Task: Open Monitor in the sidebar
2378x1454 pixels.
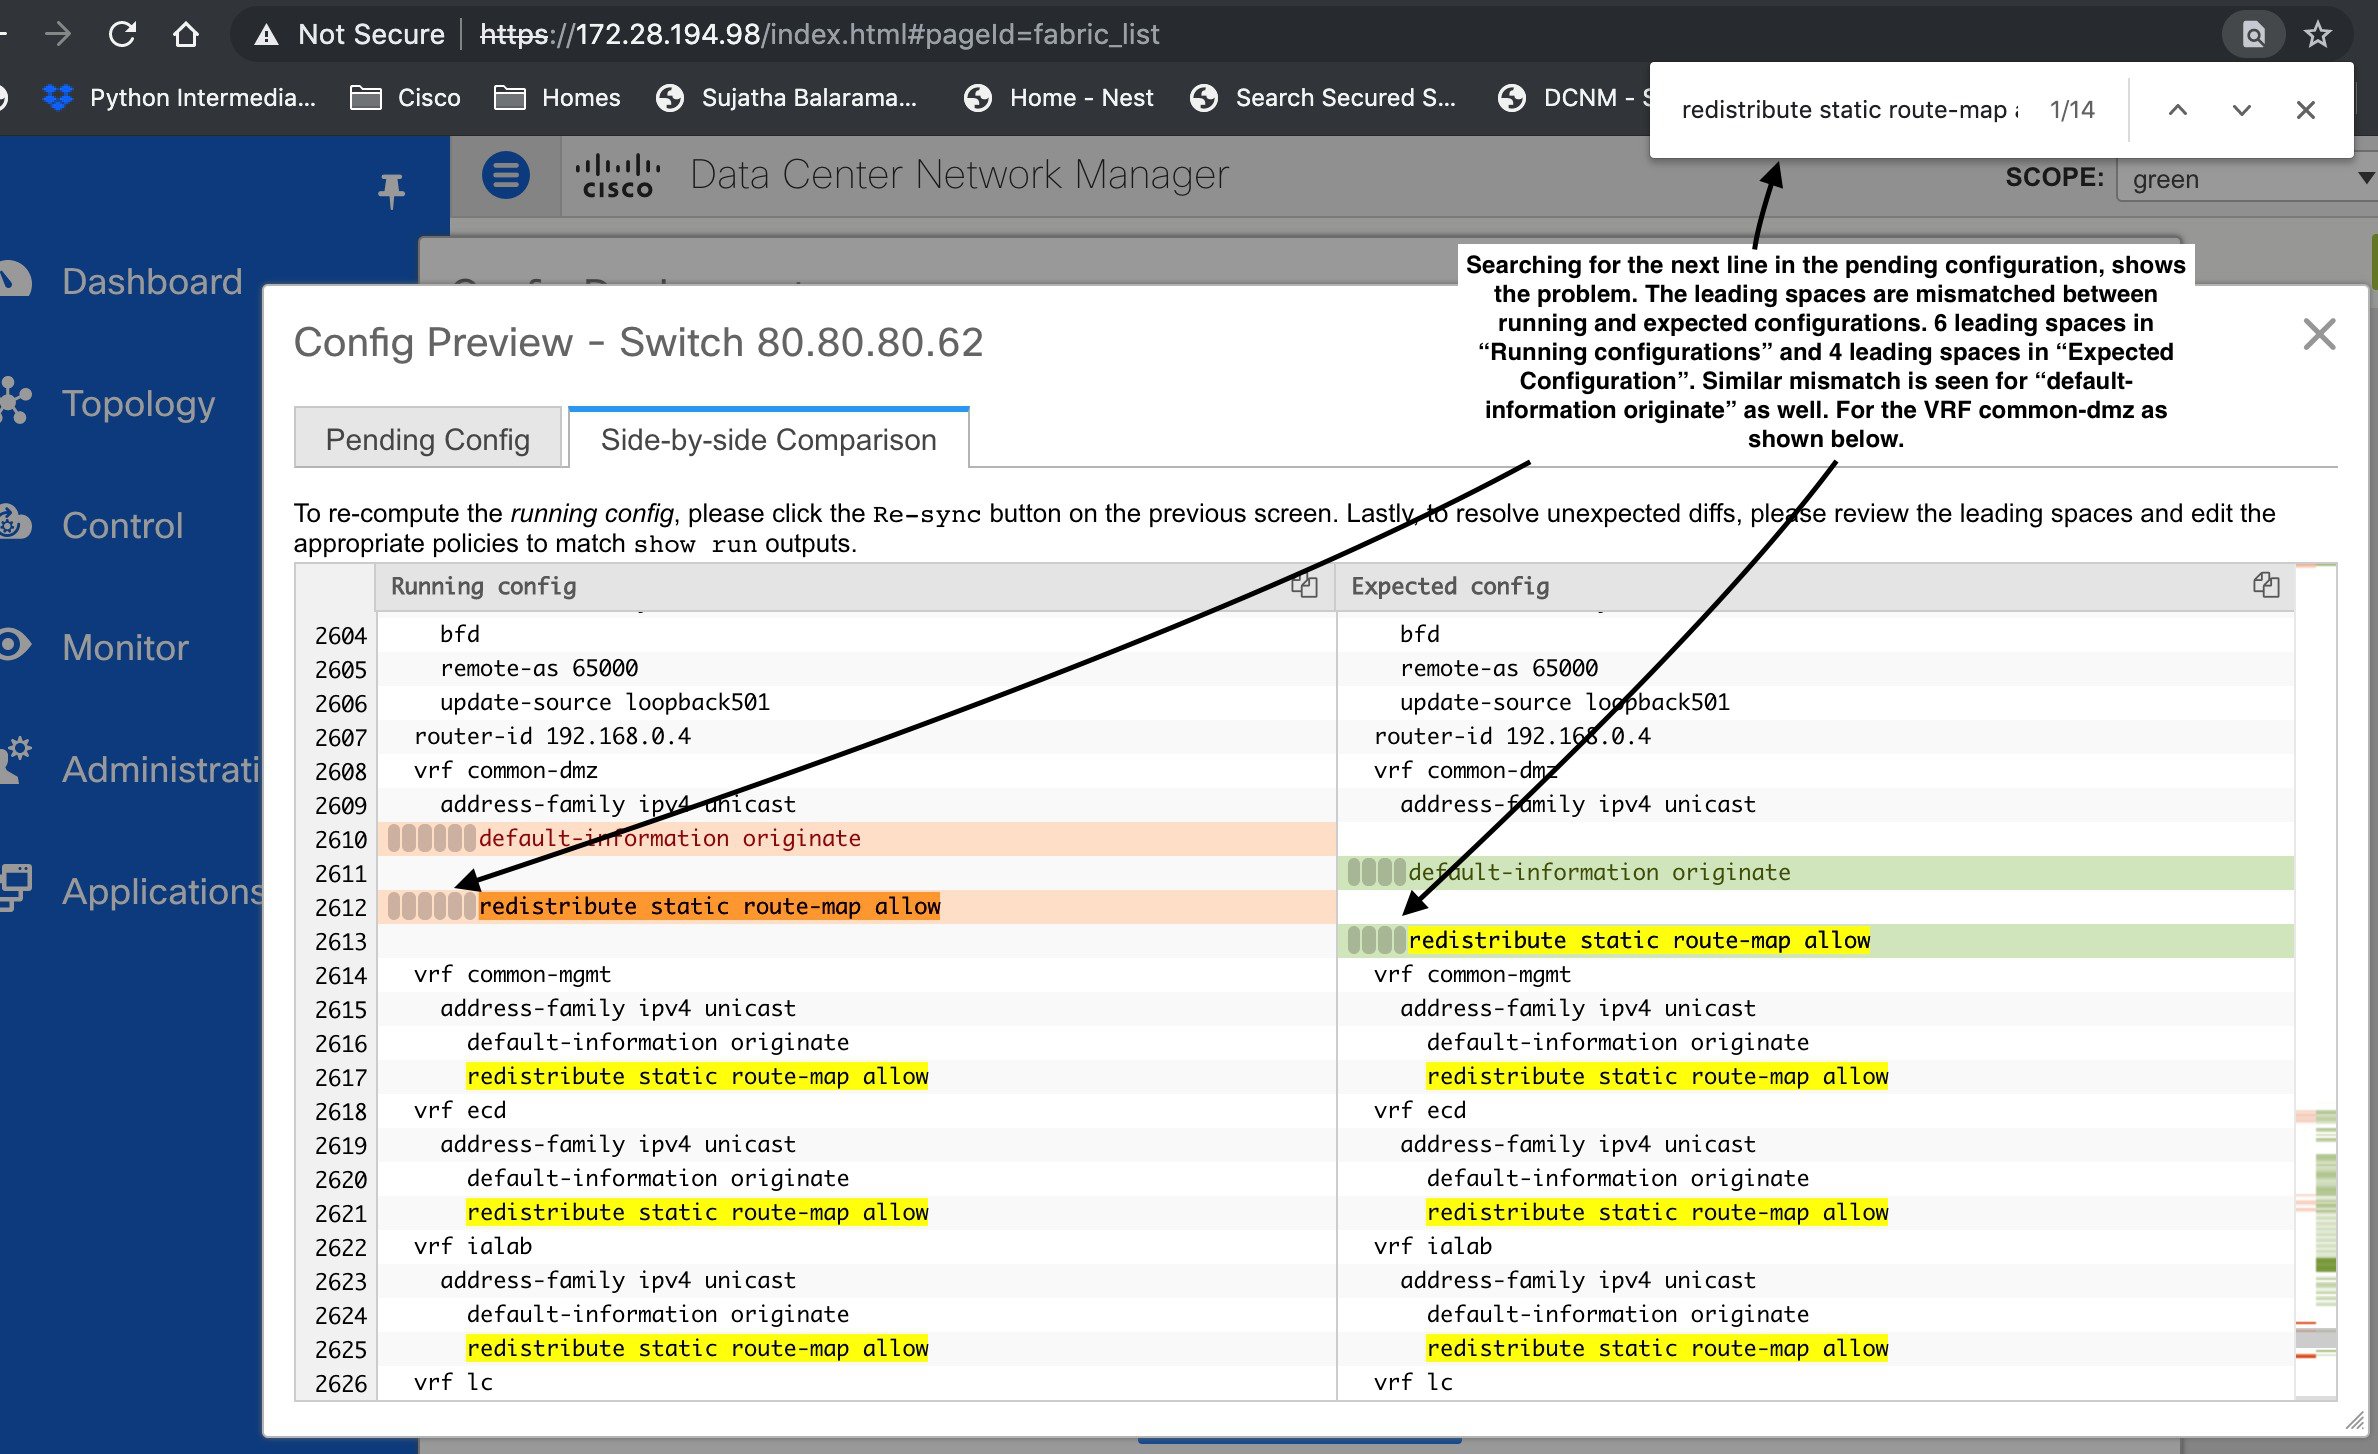Action: [x=125, y=647]
